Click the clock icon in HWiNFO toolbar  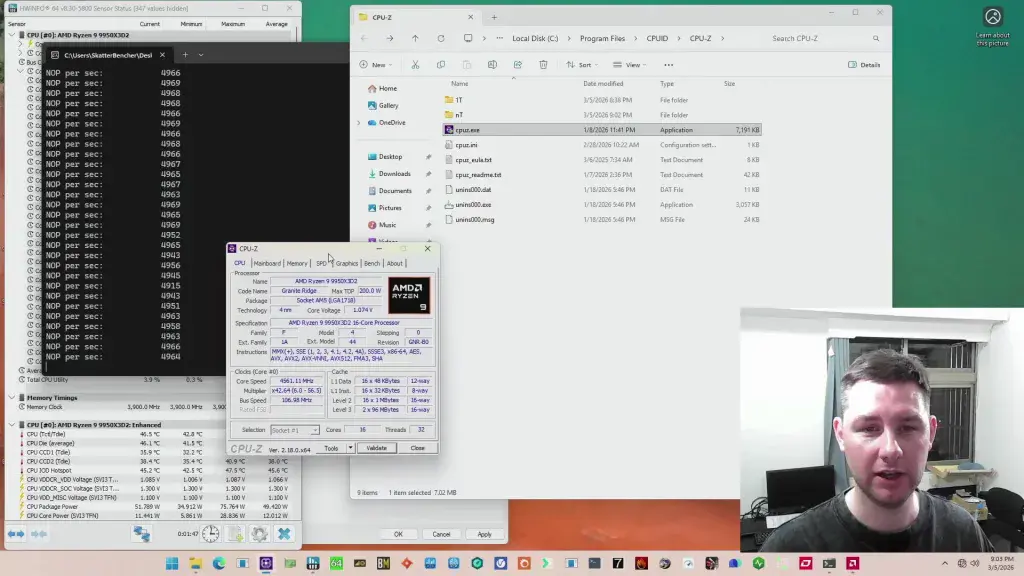210,534
